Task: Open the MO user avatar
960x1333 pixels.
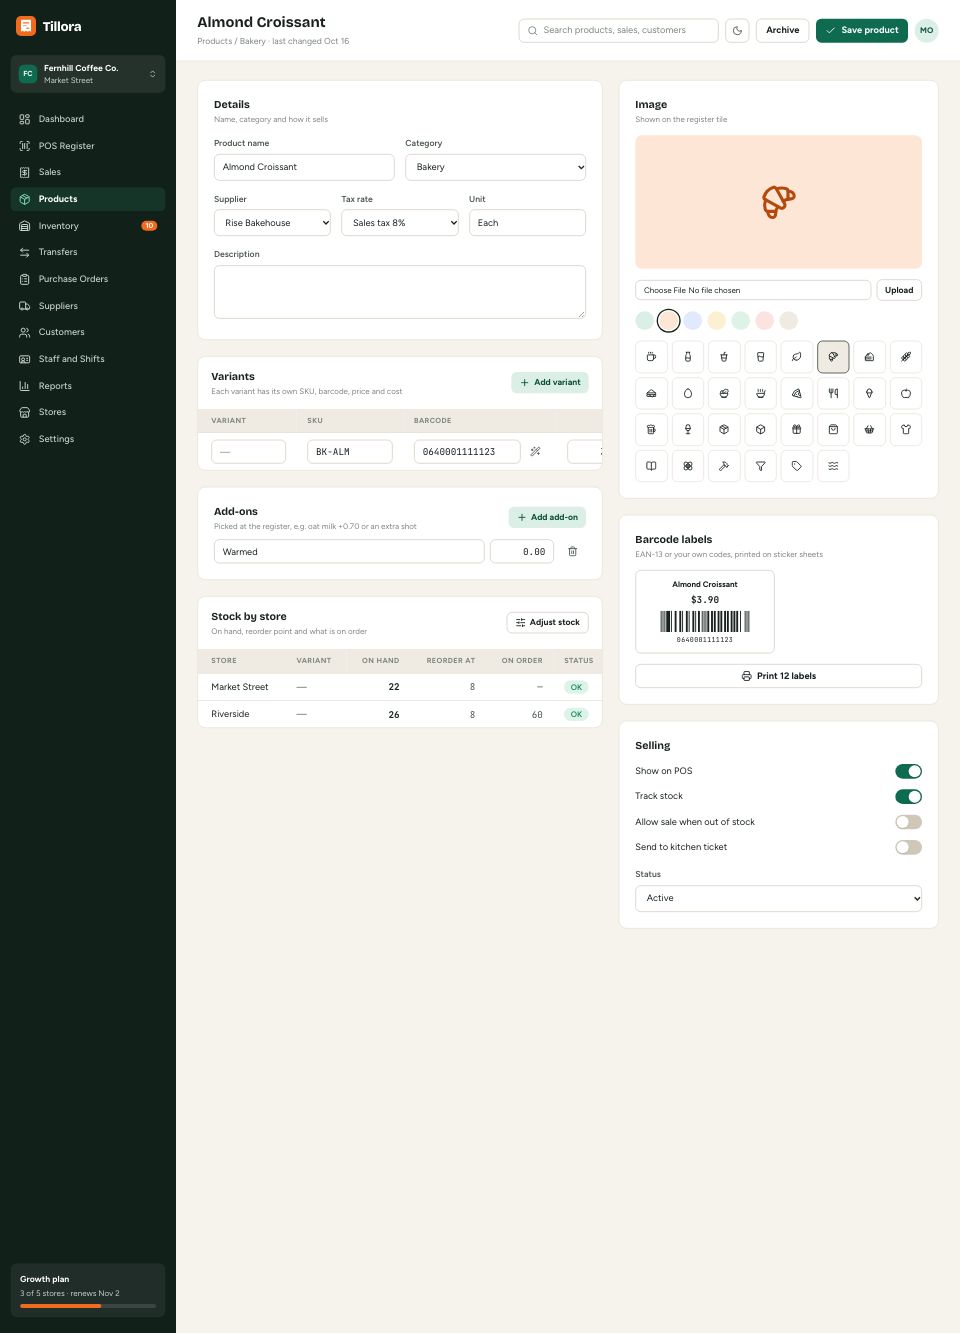Action: click(927, 31)
